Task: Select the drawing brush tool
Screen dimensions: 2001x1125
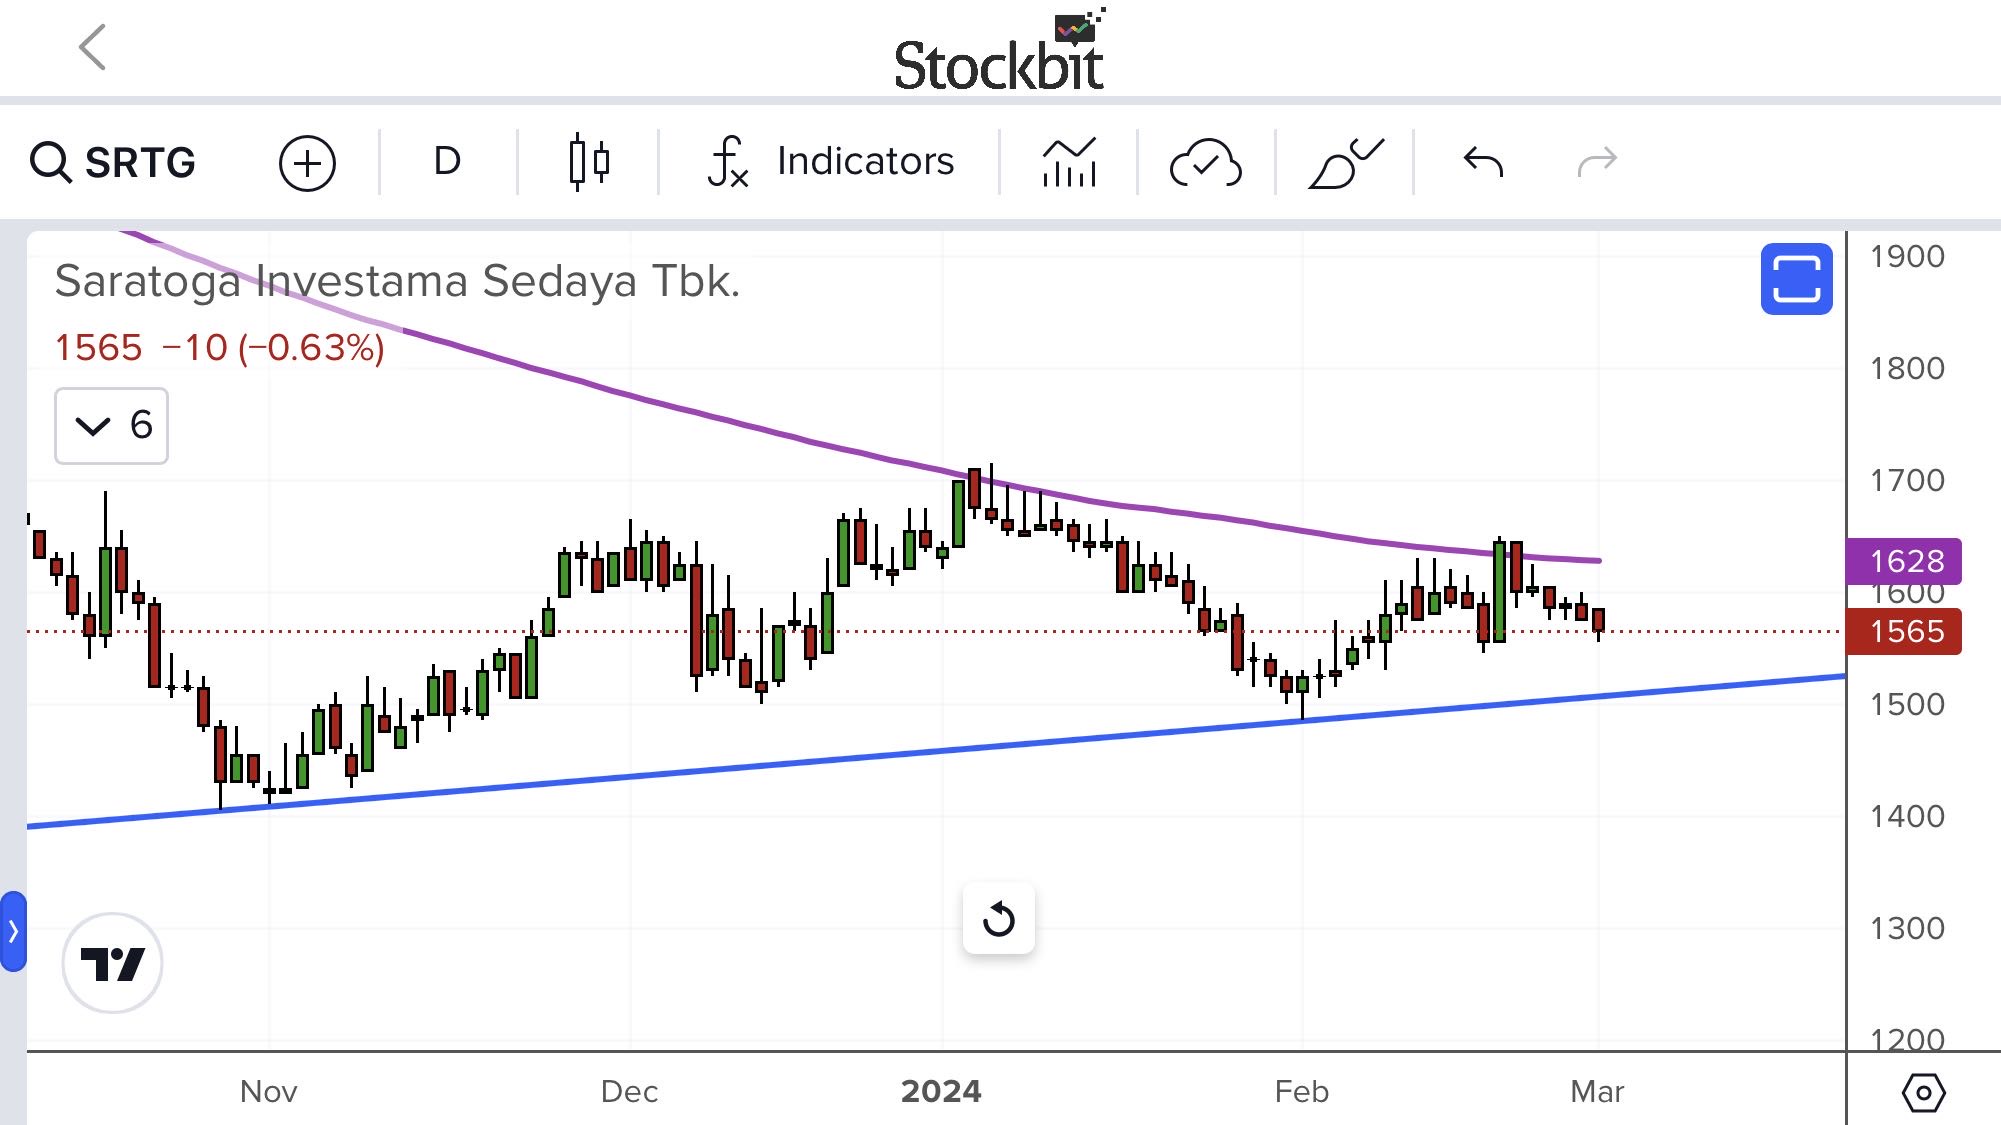Action: coord(1345,162)
